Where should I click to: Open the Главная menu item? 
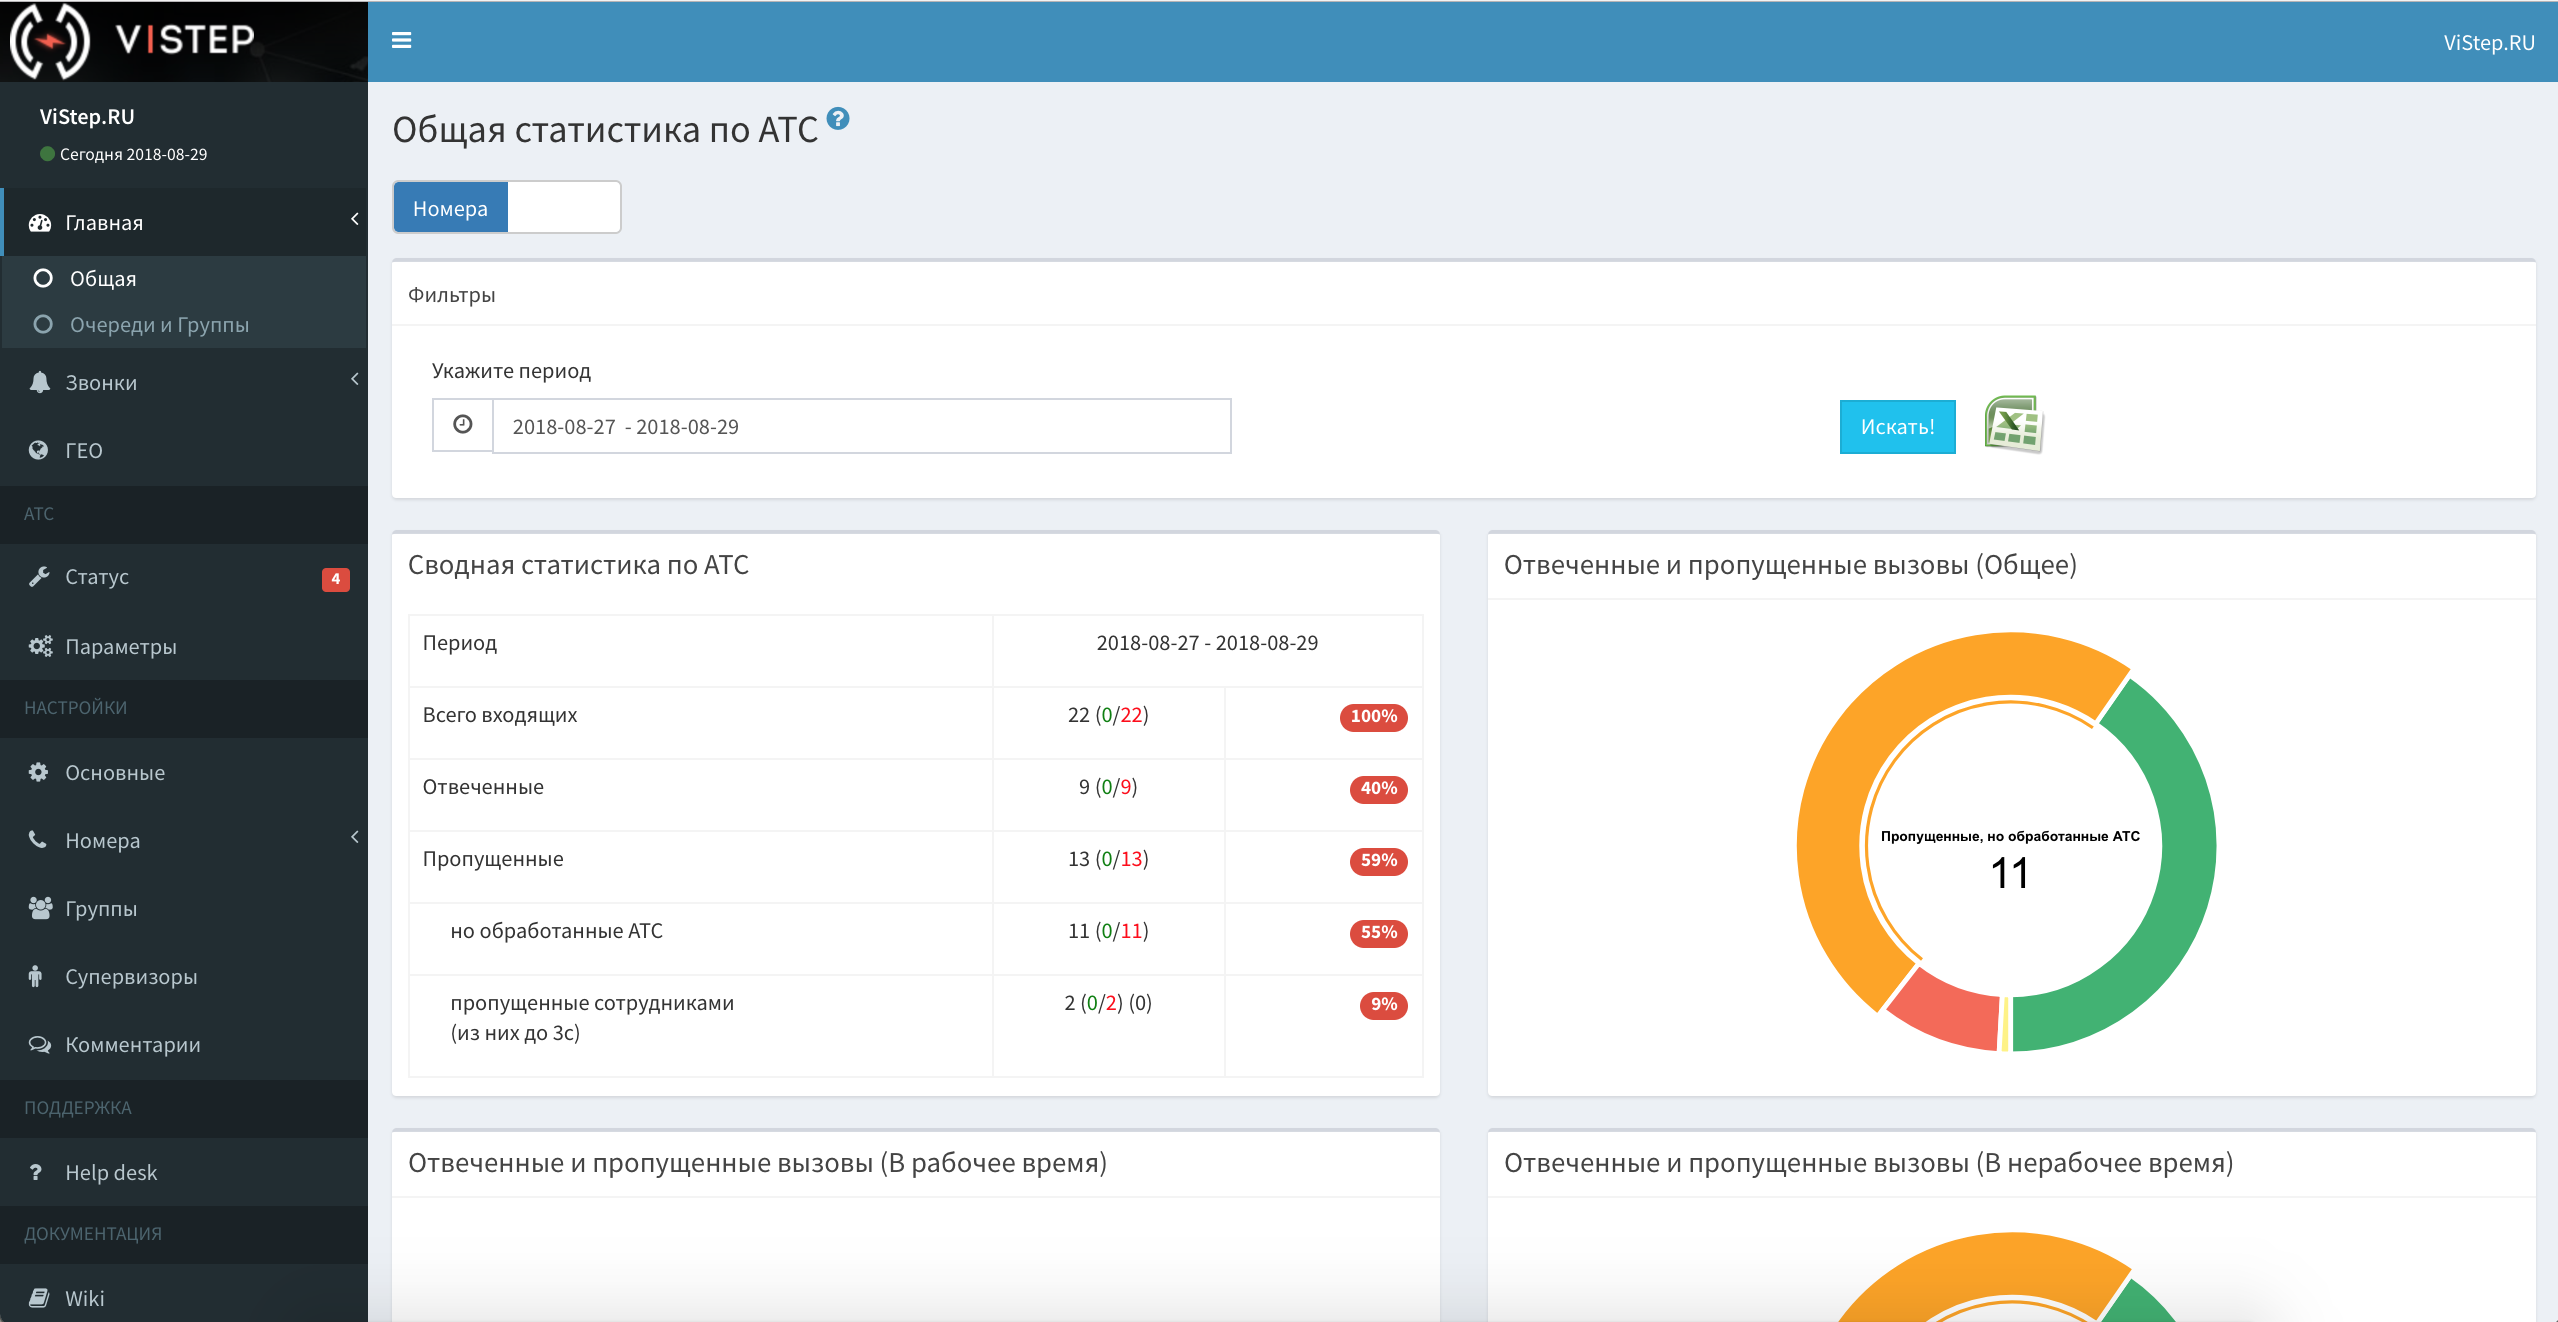click(x=184, y=222)
